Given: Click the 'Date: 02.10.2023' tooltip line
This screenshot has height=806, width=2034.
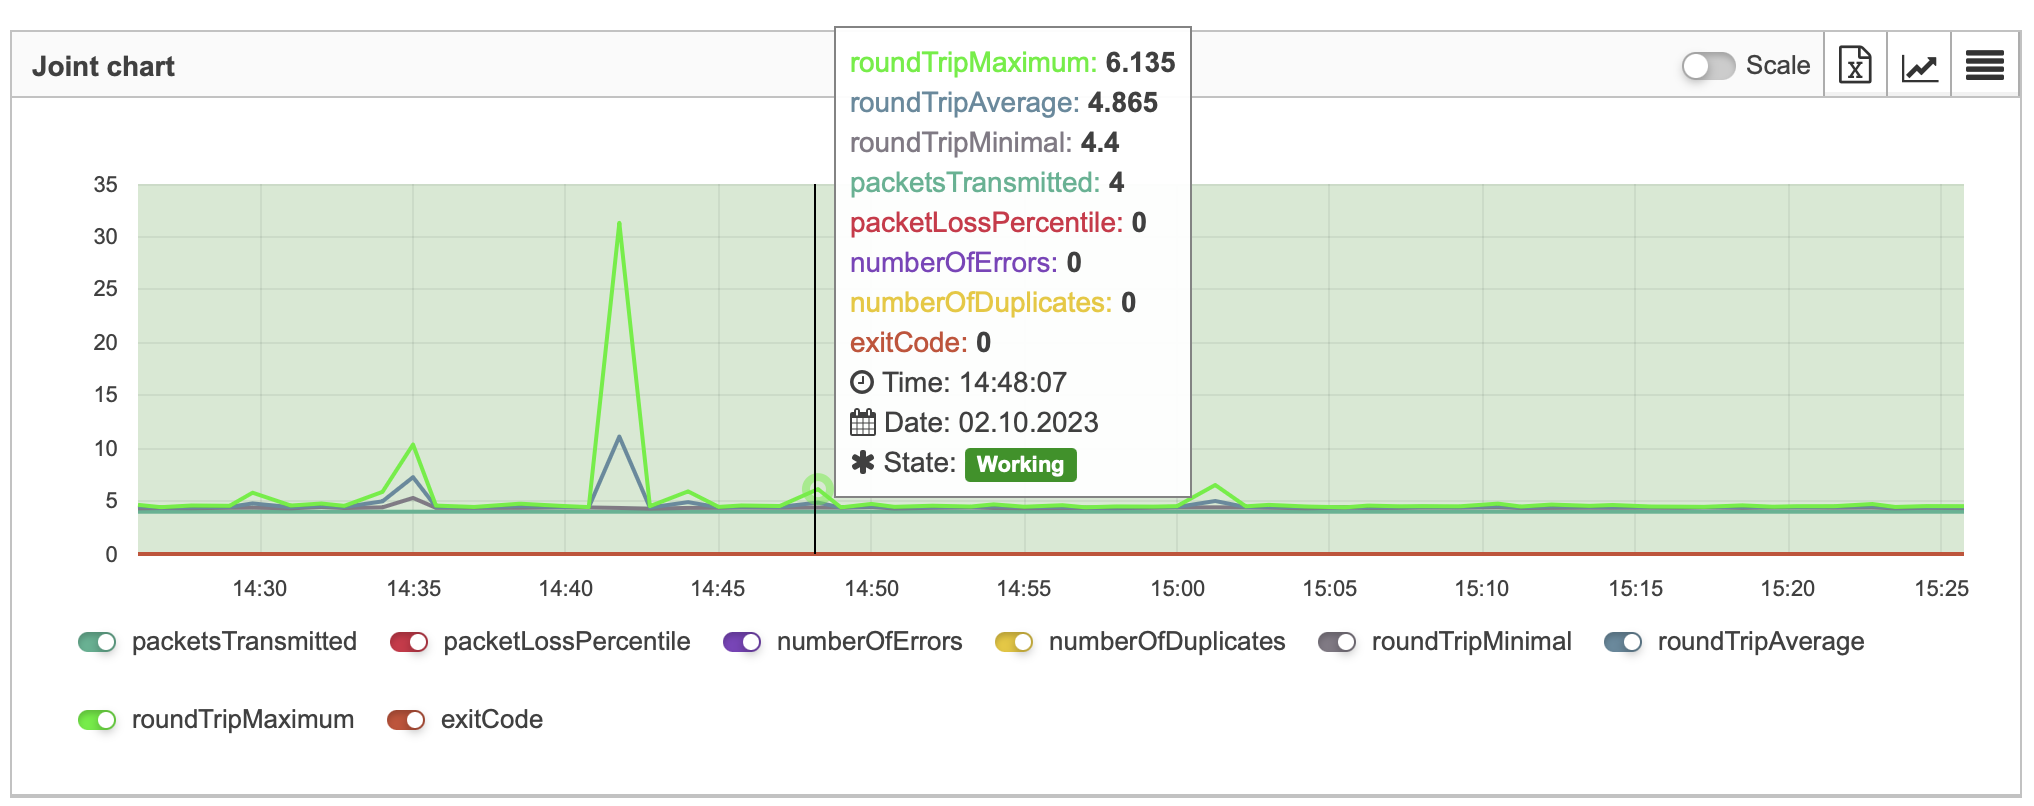Looking at the screenshot, I should [974, 422].
